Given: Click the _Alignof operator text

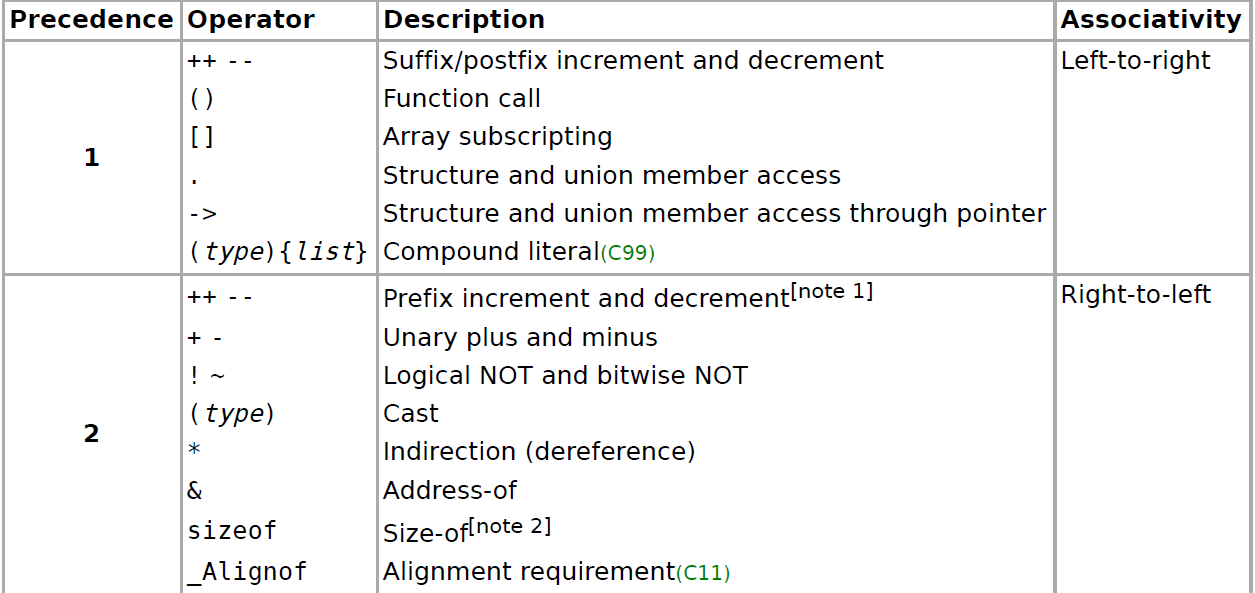Looking at the screenshot, I should tap(247, 572).
